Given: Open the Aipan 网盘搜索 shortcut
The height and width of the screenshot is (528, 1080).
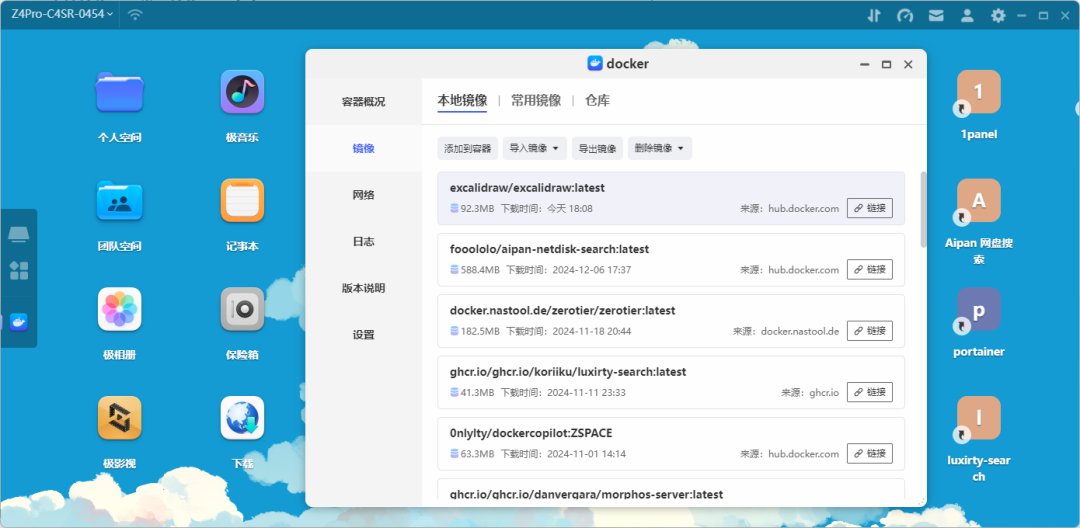Looking at the screenshot, I should pyautogui.click(x=979, y=200).
